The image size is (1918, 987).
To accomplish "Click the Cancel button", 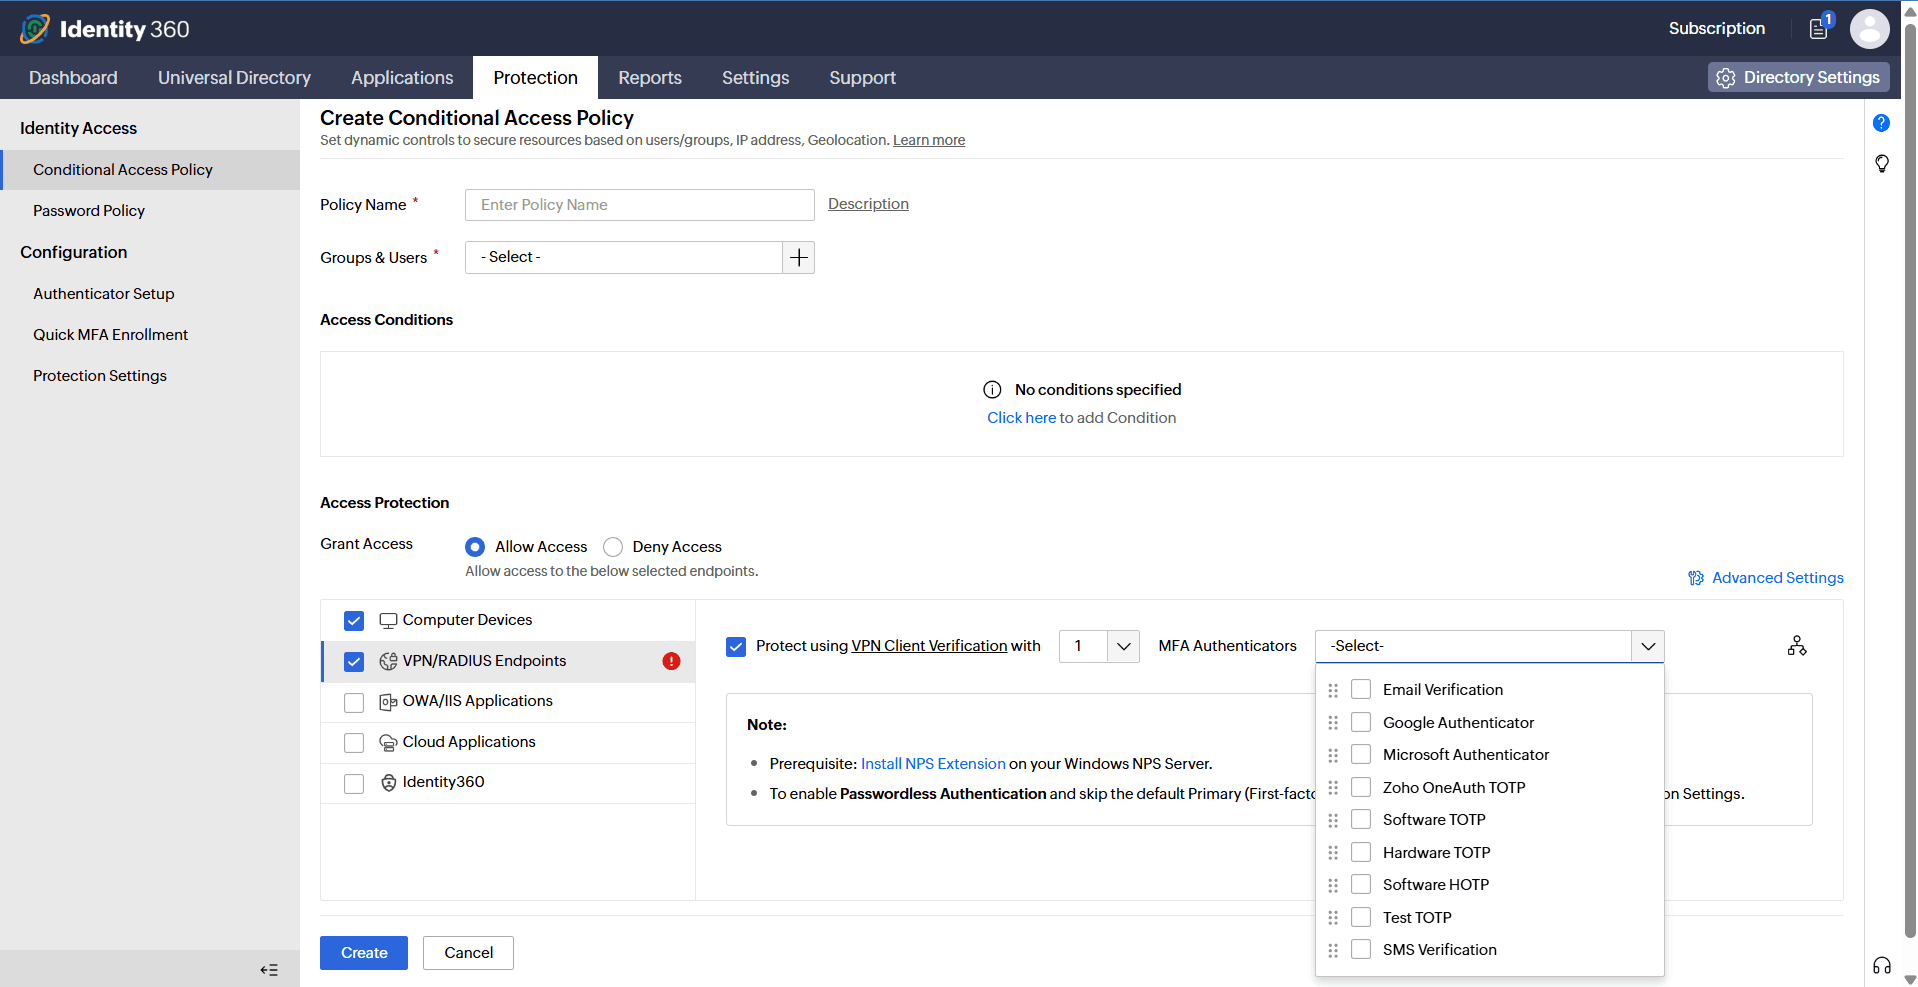I will (468, 953).
